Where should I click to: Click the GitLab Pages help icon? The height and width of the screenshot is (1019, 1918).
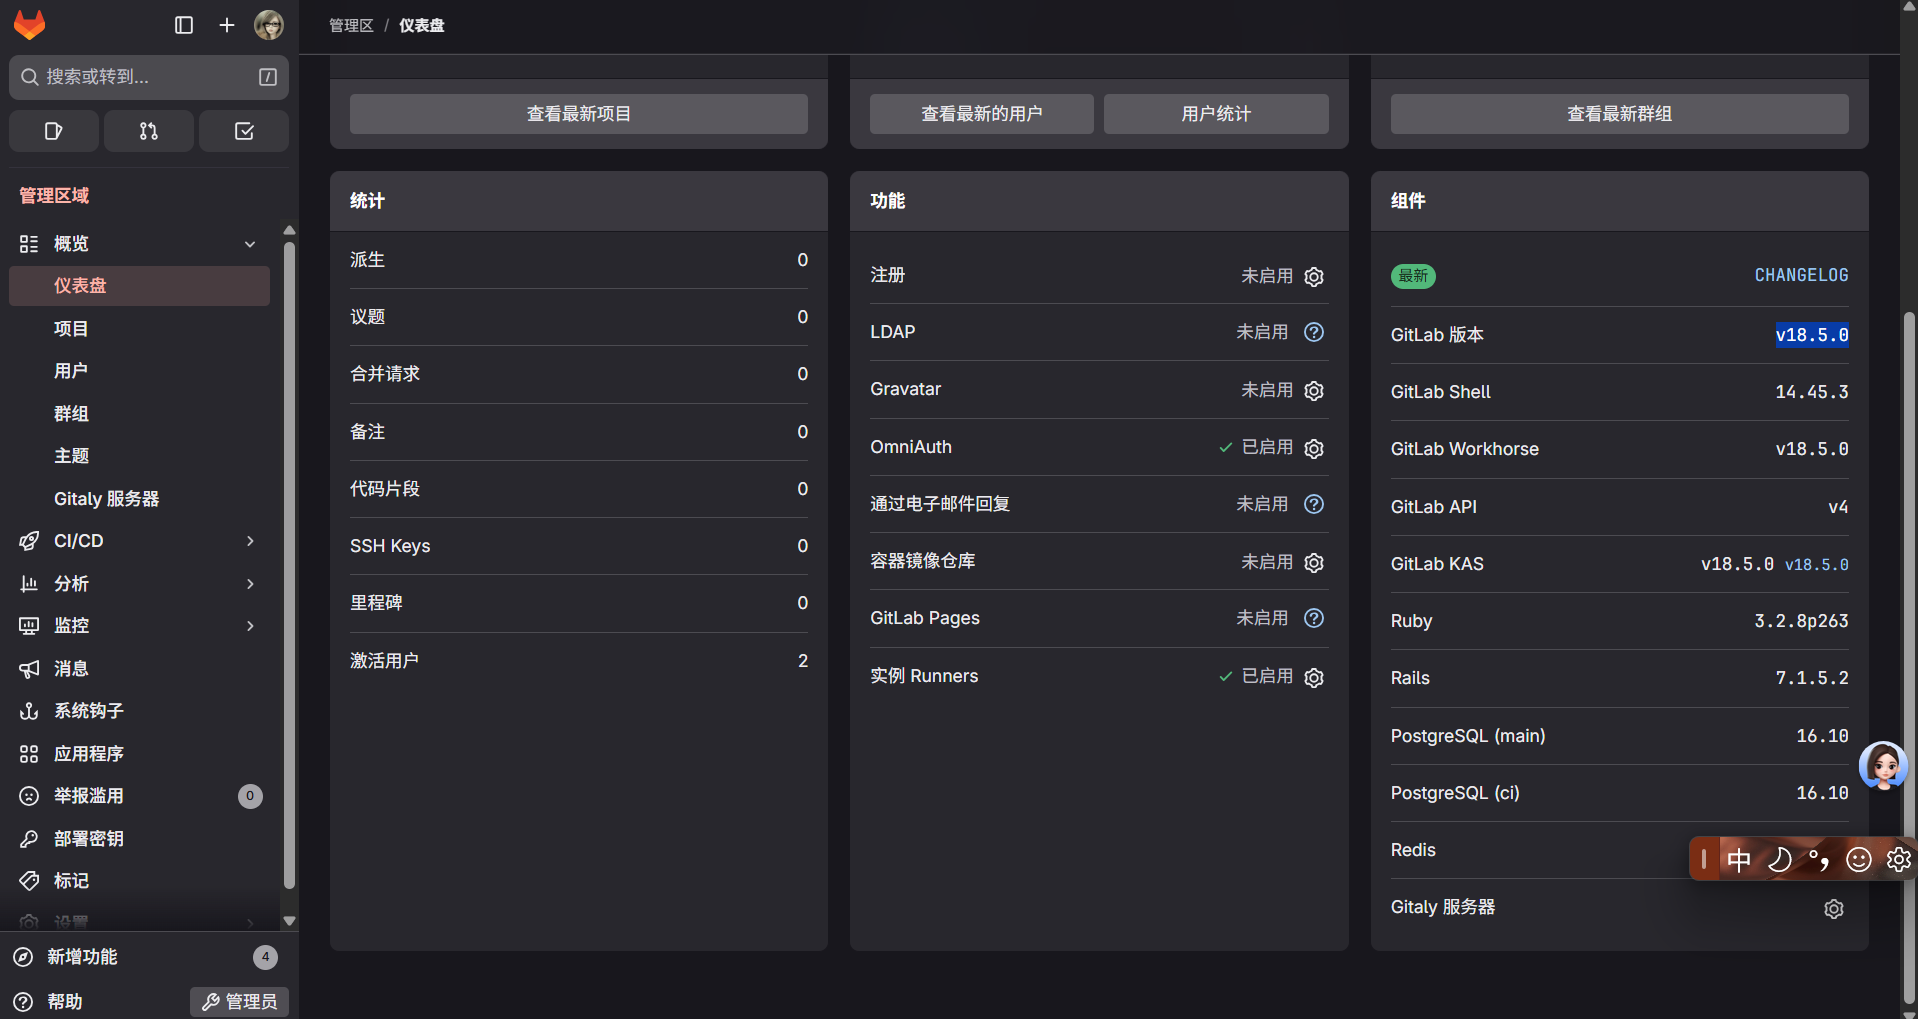(x=1313, y=618)
